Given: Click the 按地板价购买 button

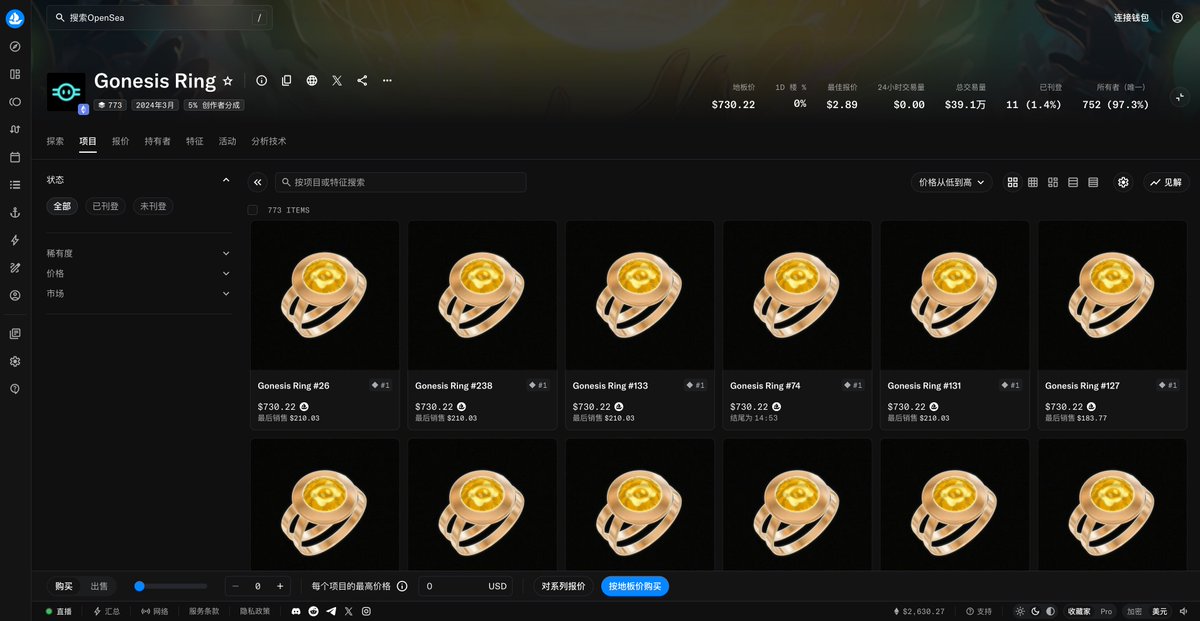Looking at the screenshot, I should 635,586.
